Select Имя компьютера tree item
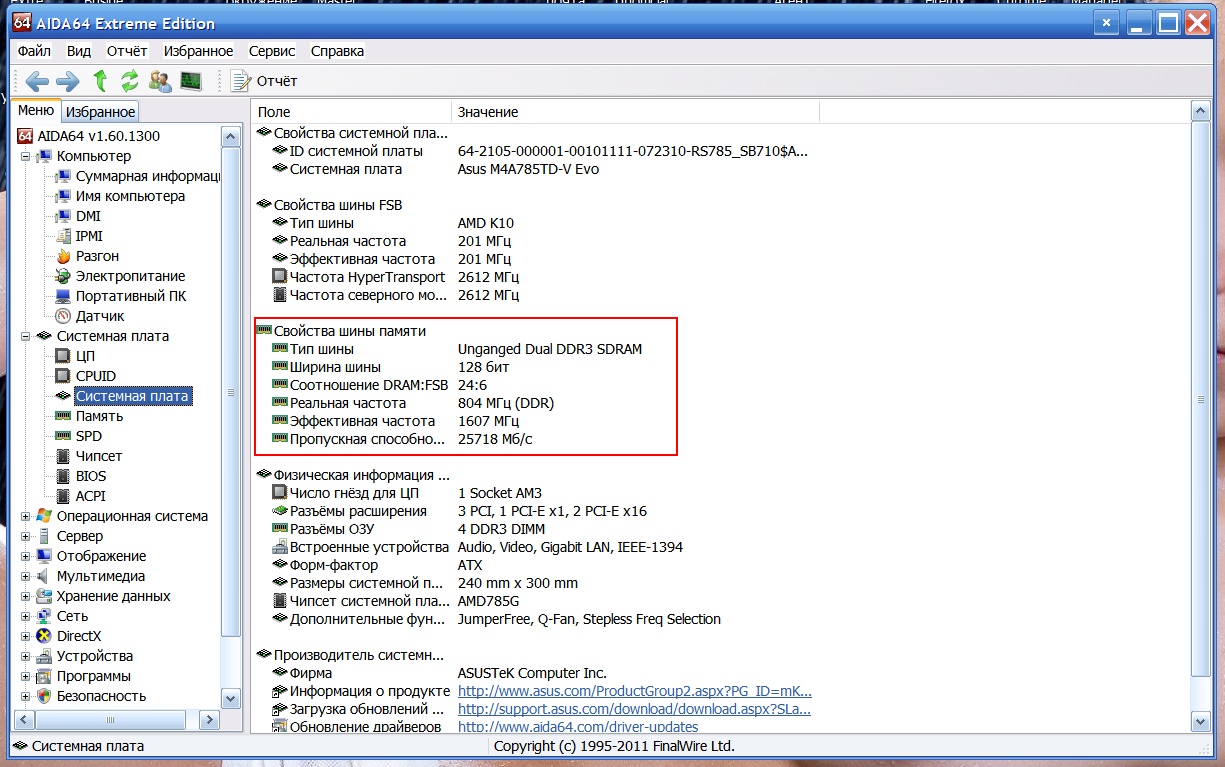1225x767 pixels. [130, 196]
